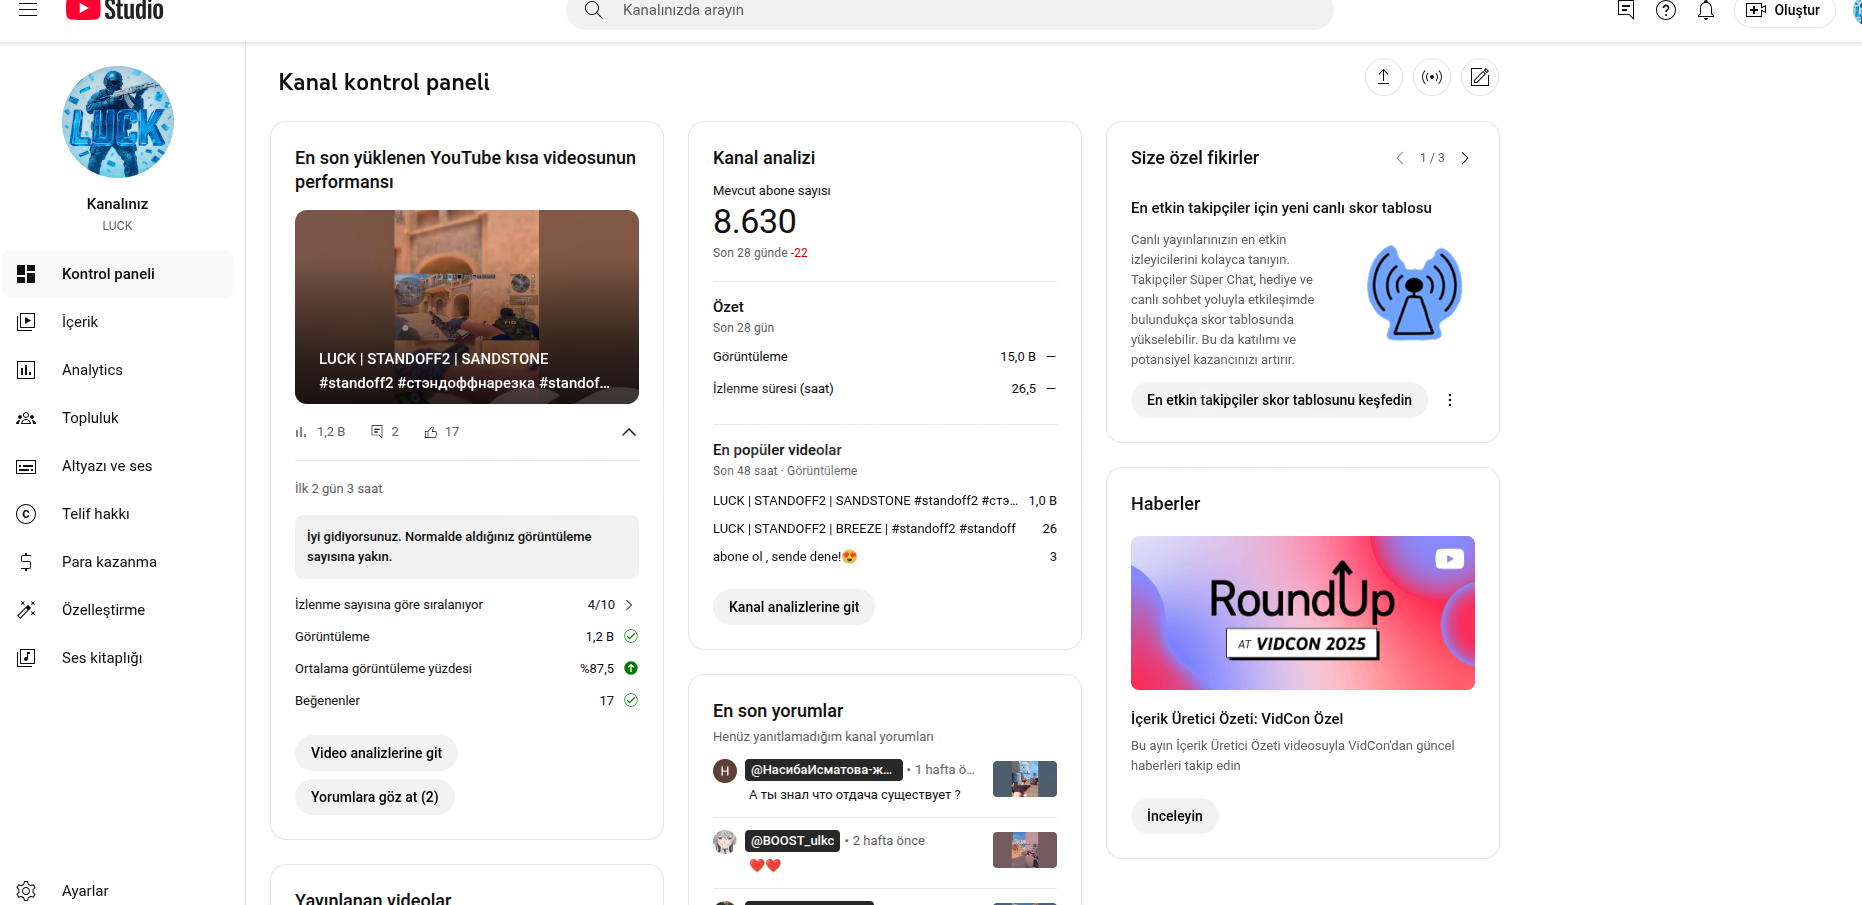The height and width of the screenshot is (905, 1862).
Task: Open Altyazı ve ses section
Action: point(118,466)
